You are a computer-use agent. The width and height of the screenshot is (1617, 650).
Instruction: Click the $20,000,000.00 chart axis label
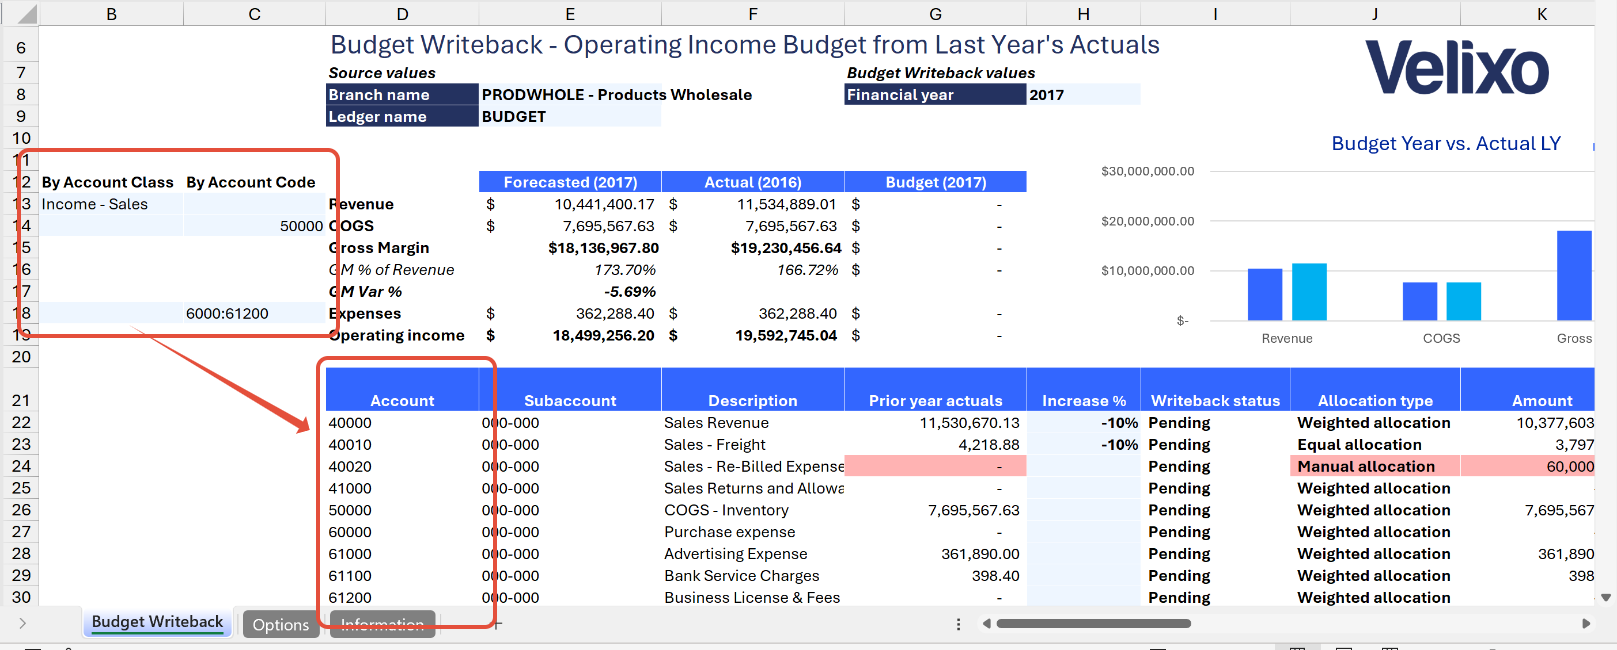click(1148, 221)
